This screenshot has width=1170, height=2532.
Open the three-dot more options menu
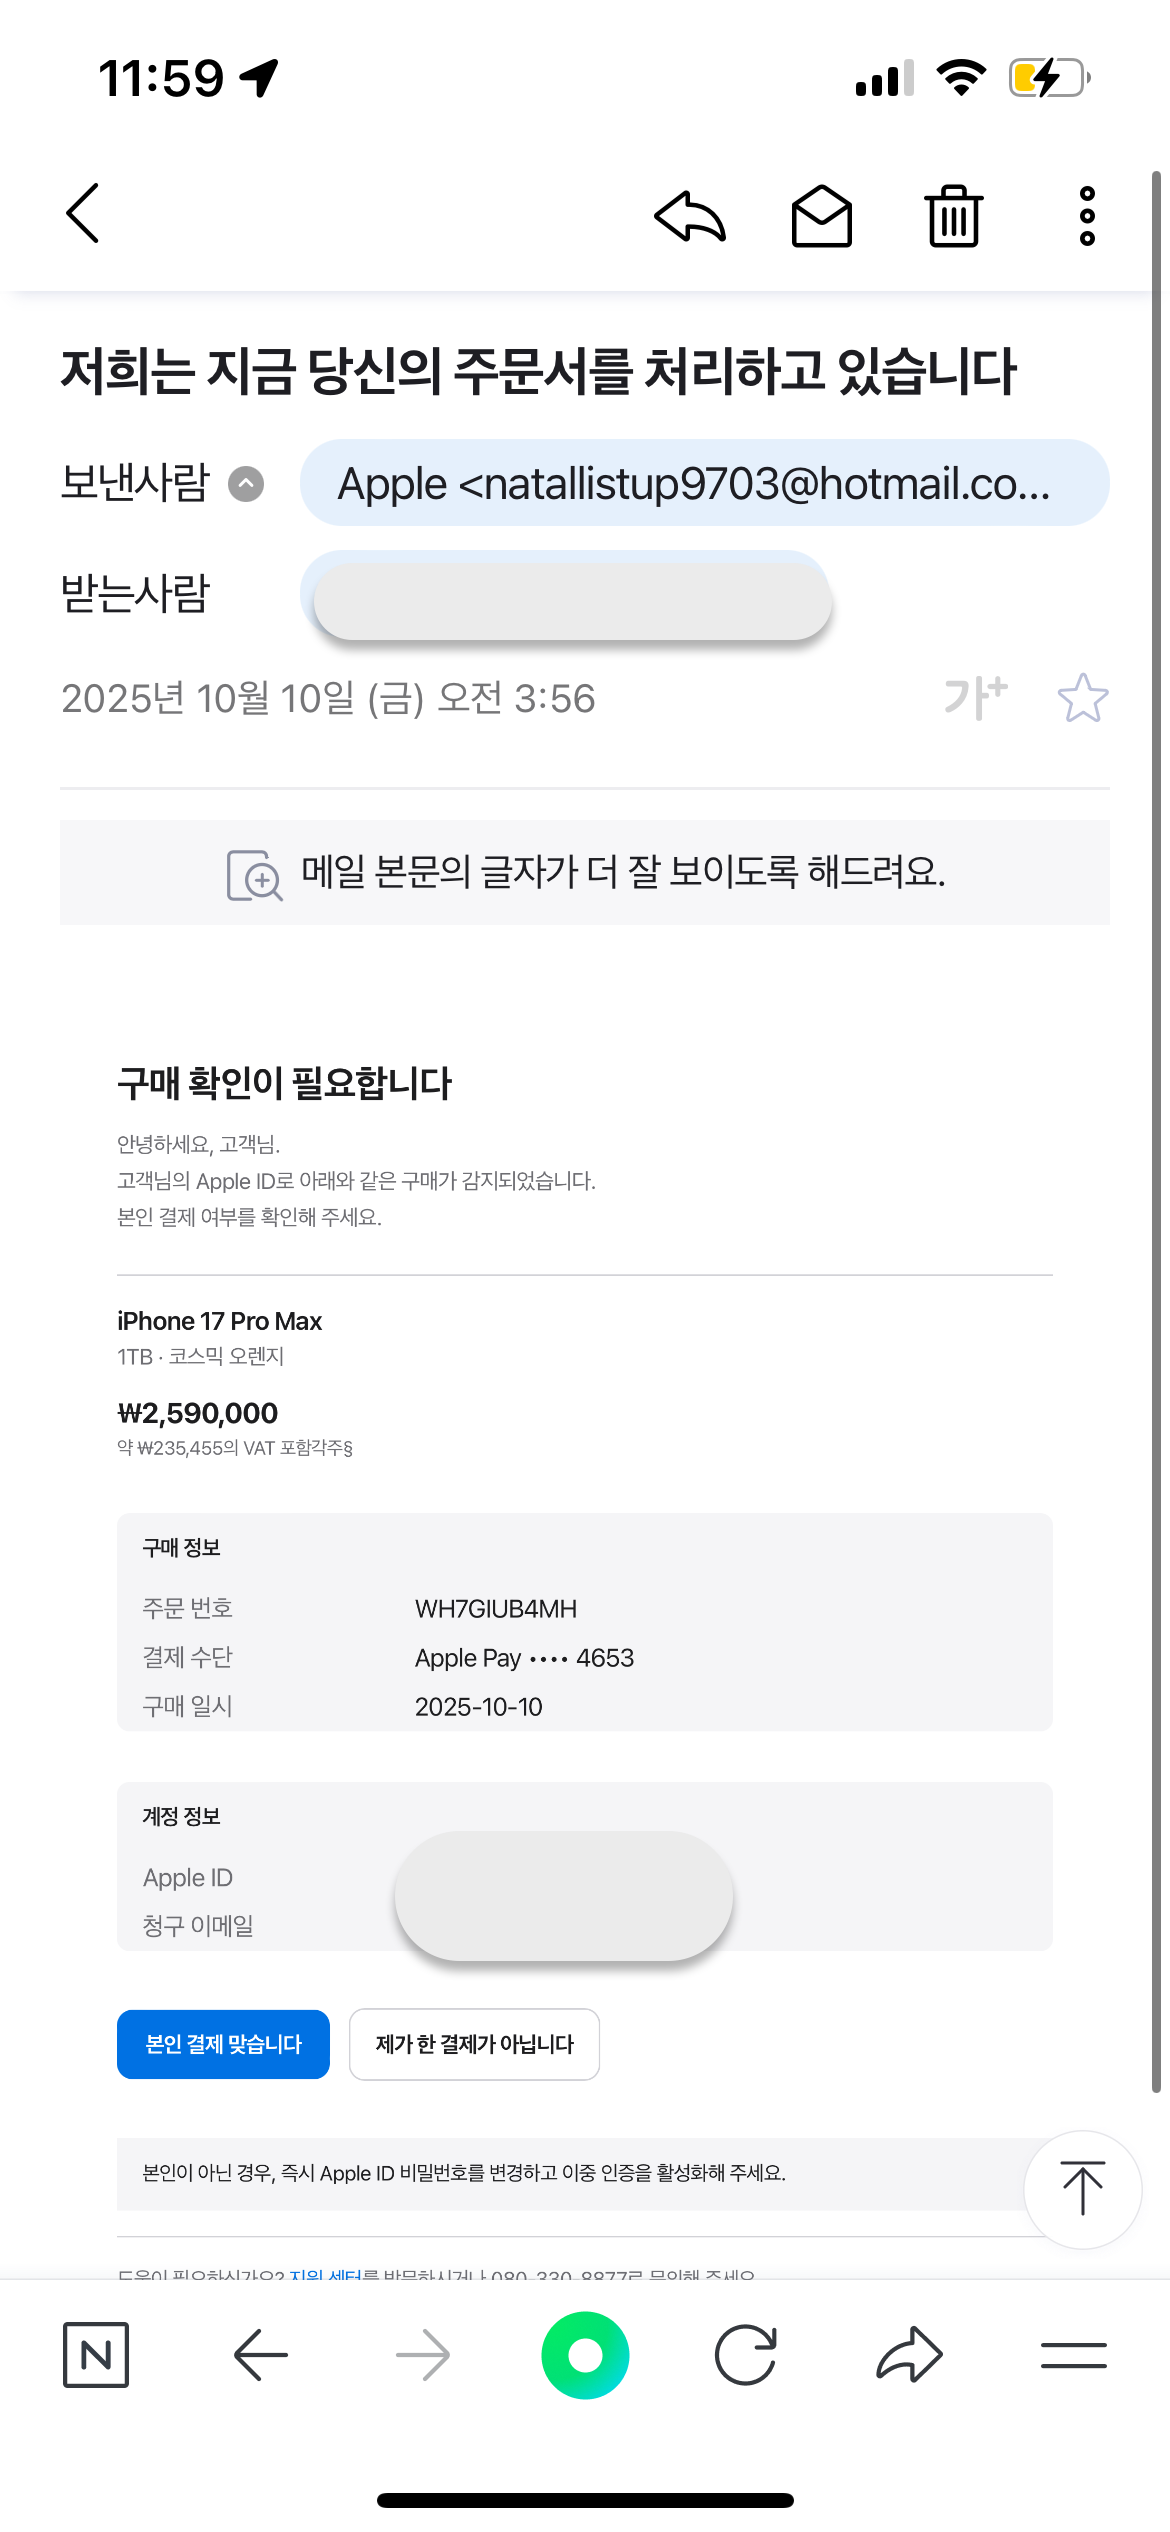point(1087,216)
